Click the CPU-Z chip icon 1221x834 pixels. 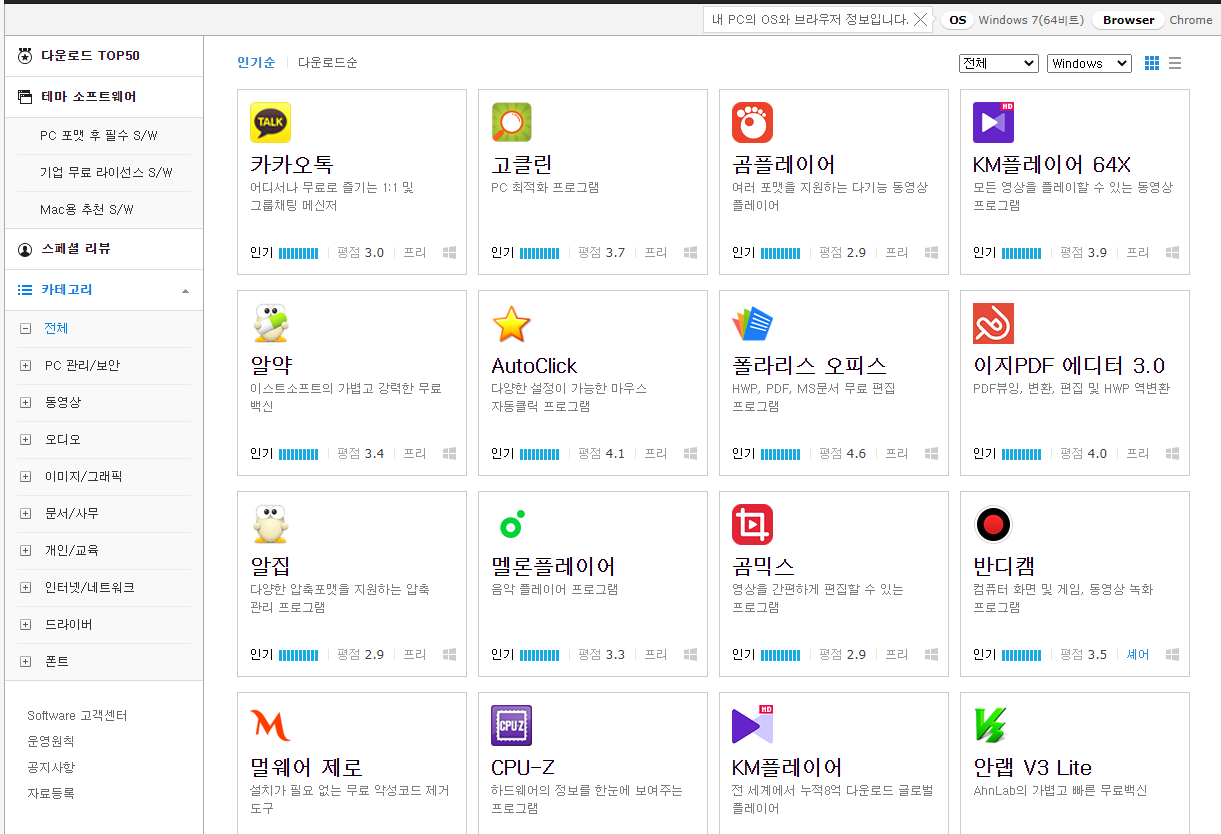tap(511, 725)
